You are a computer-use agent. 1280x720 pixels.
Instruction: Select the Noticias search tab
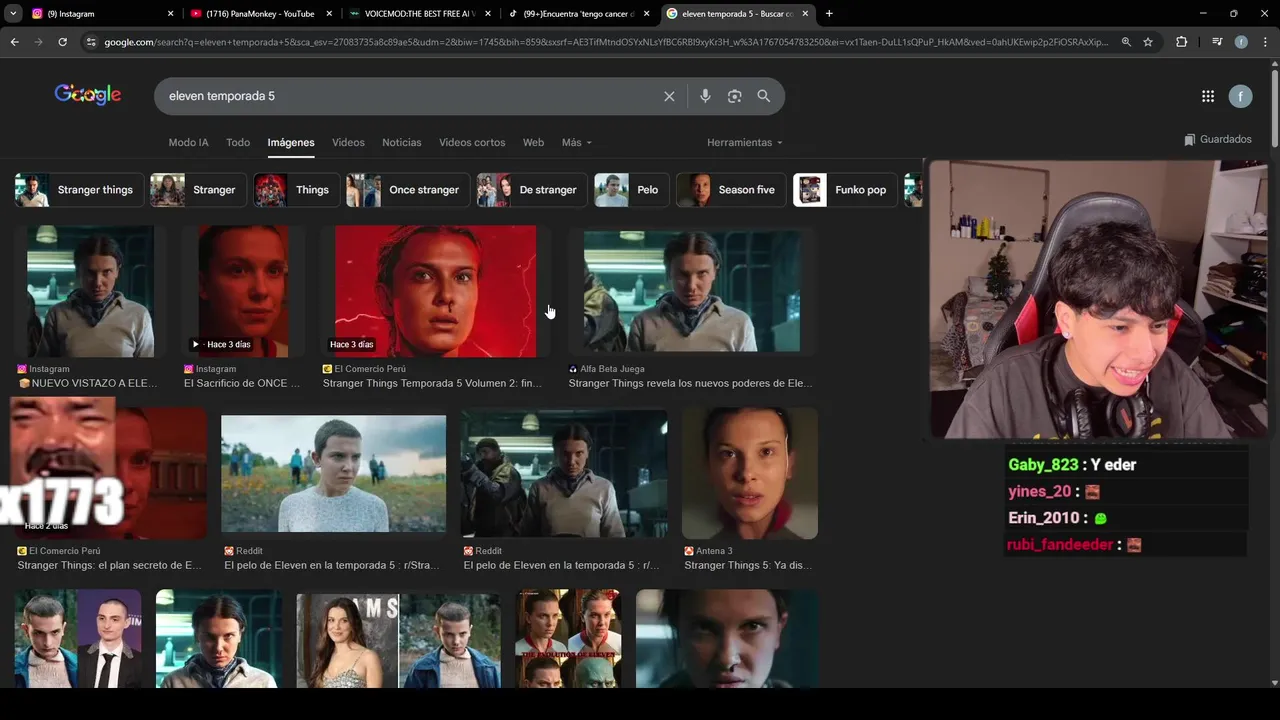coord(402,143)
